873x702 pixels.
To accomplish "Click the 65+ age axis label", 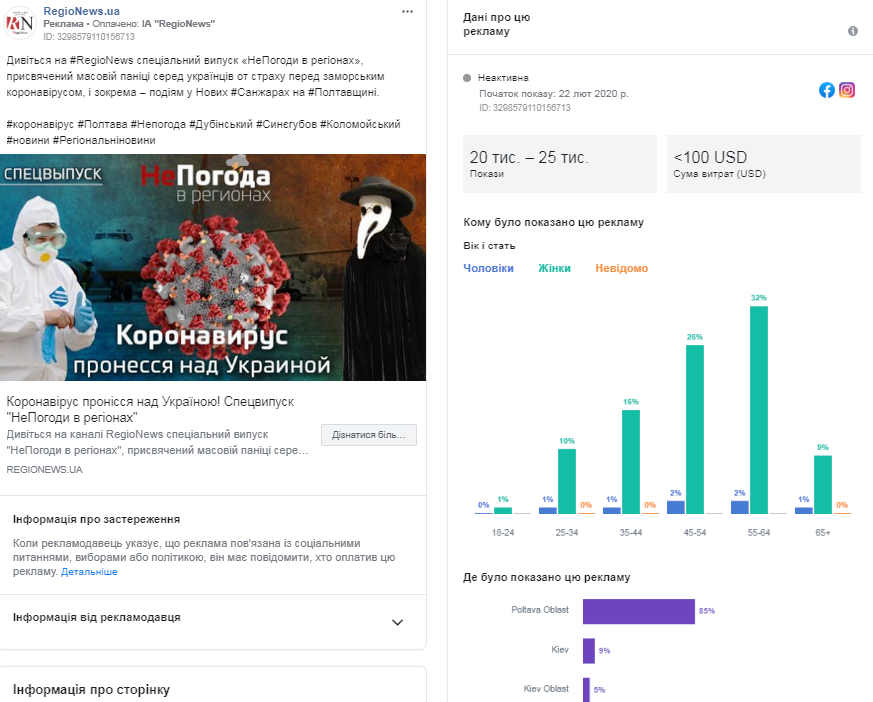I will 822,533.
